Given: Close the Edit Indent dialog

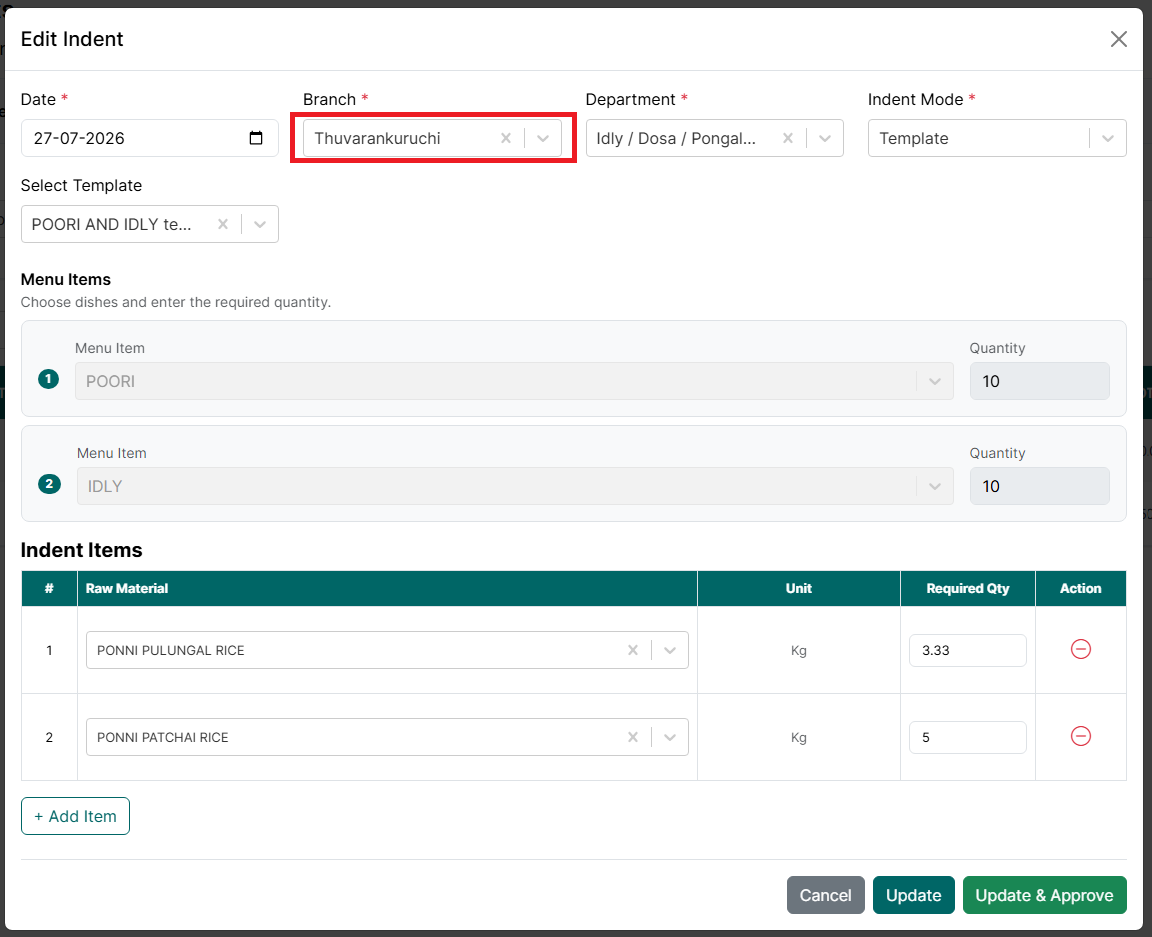Looking at the screenshot, I should (1118, 39).
